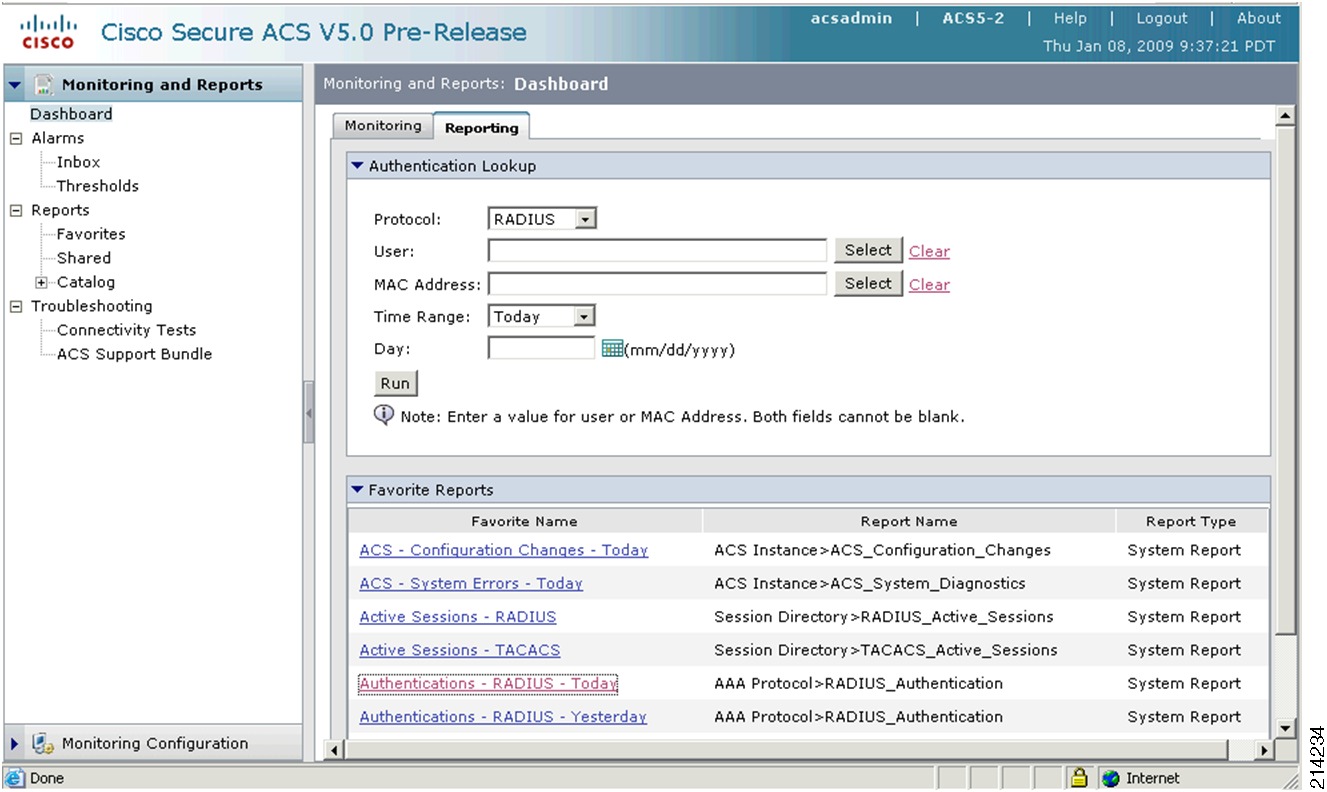
Task: Collapse the Reports tree node
Action: point(15,210)
